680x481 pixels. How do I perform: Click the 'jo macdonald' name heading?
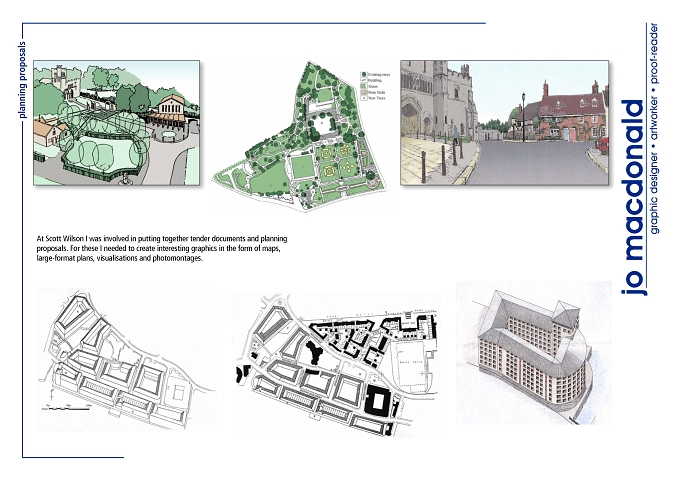coord(634,197)
